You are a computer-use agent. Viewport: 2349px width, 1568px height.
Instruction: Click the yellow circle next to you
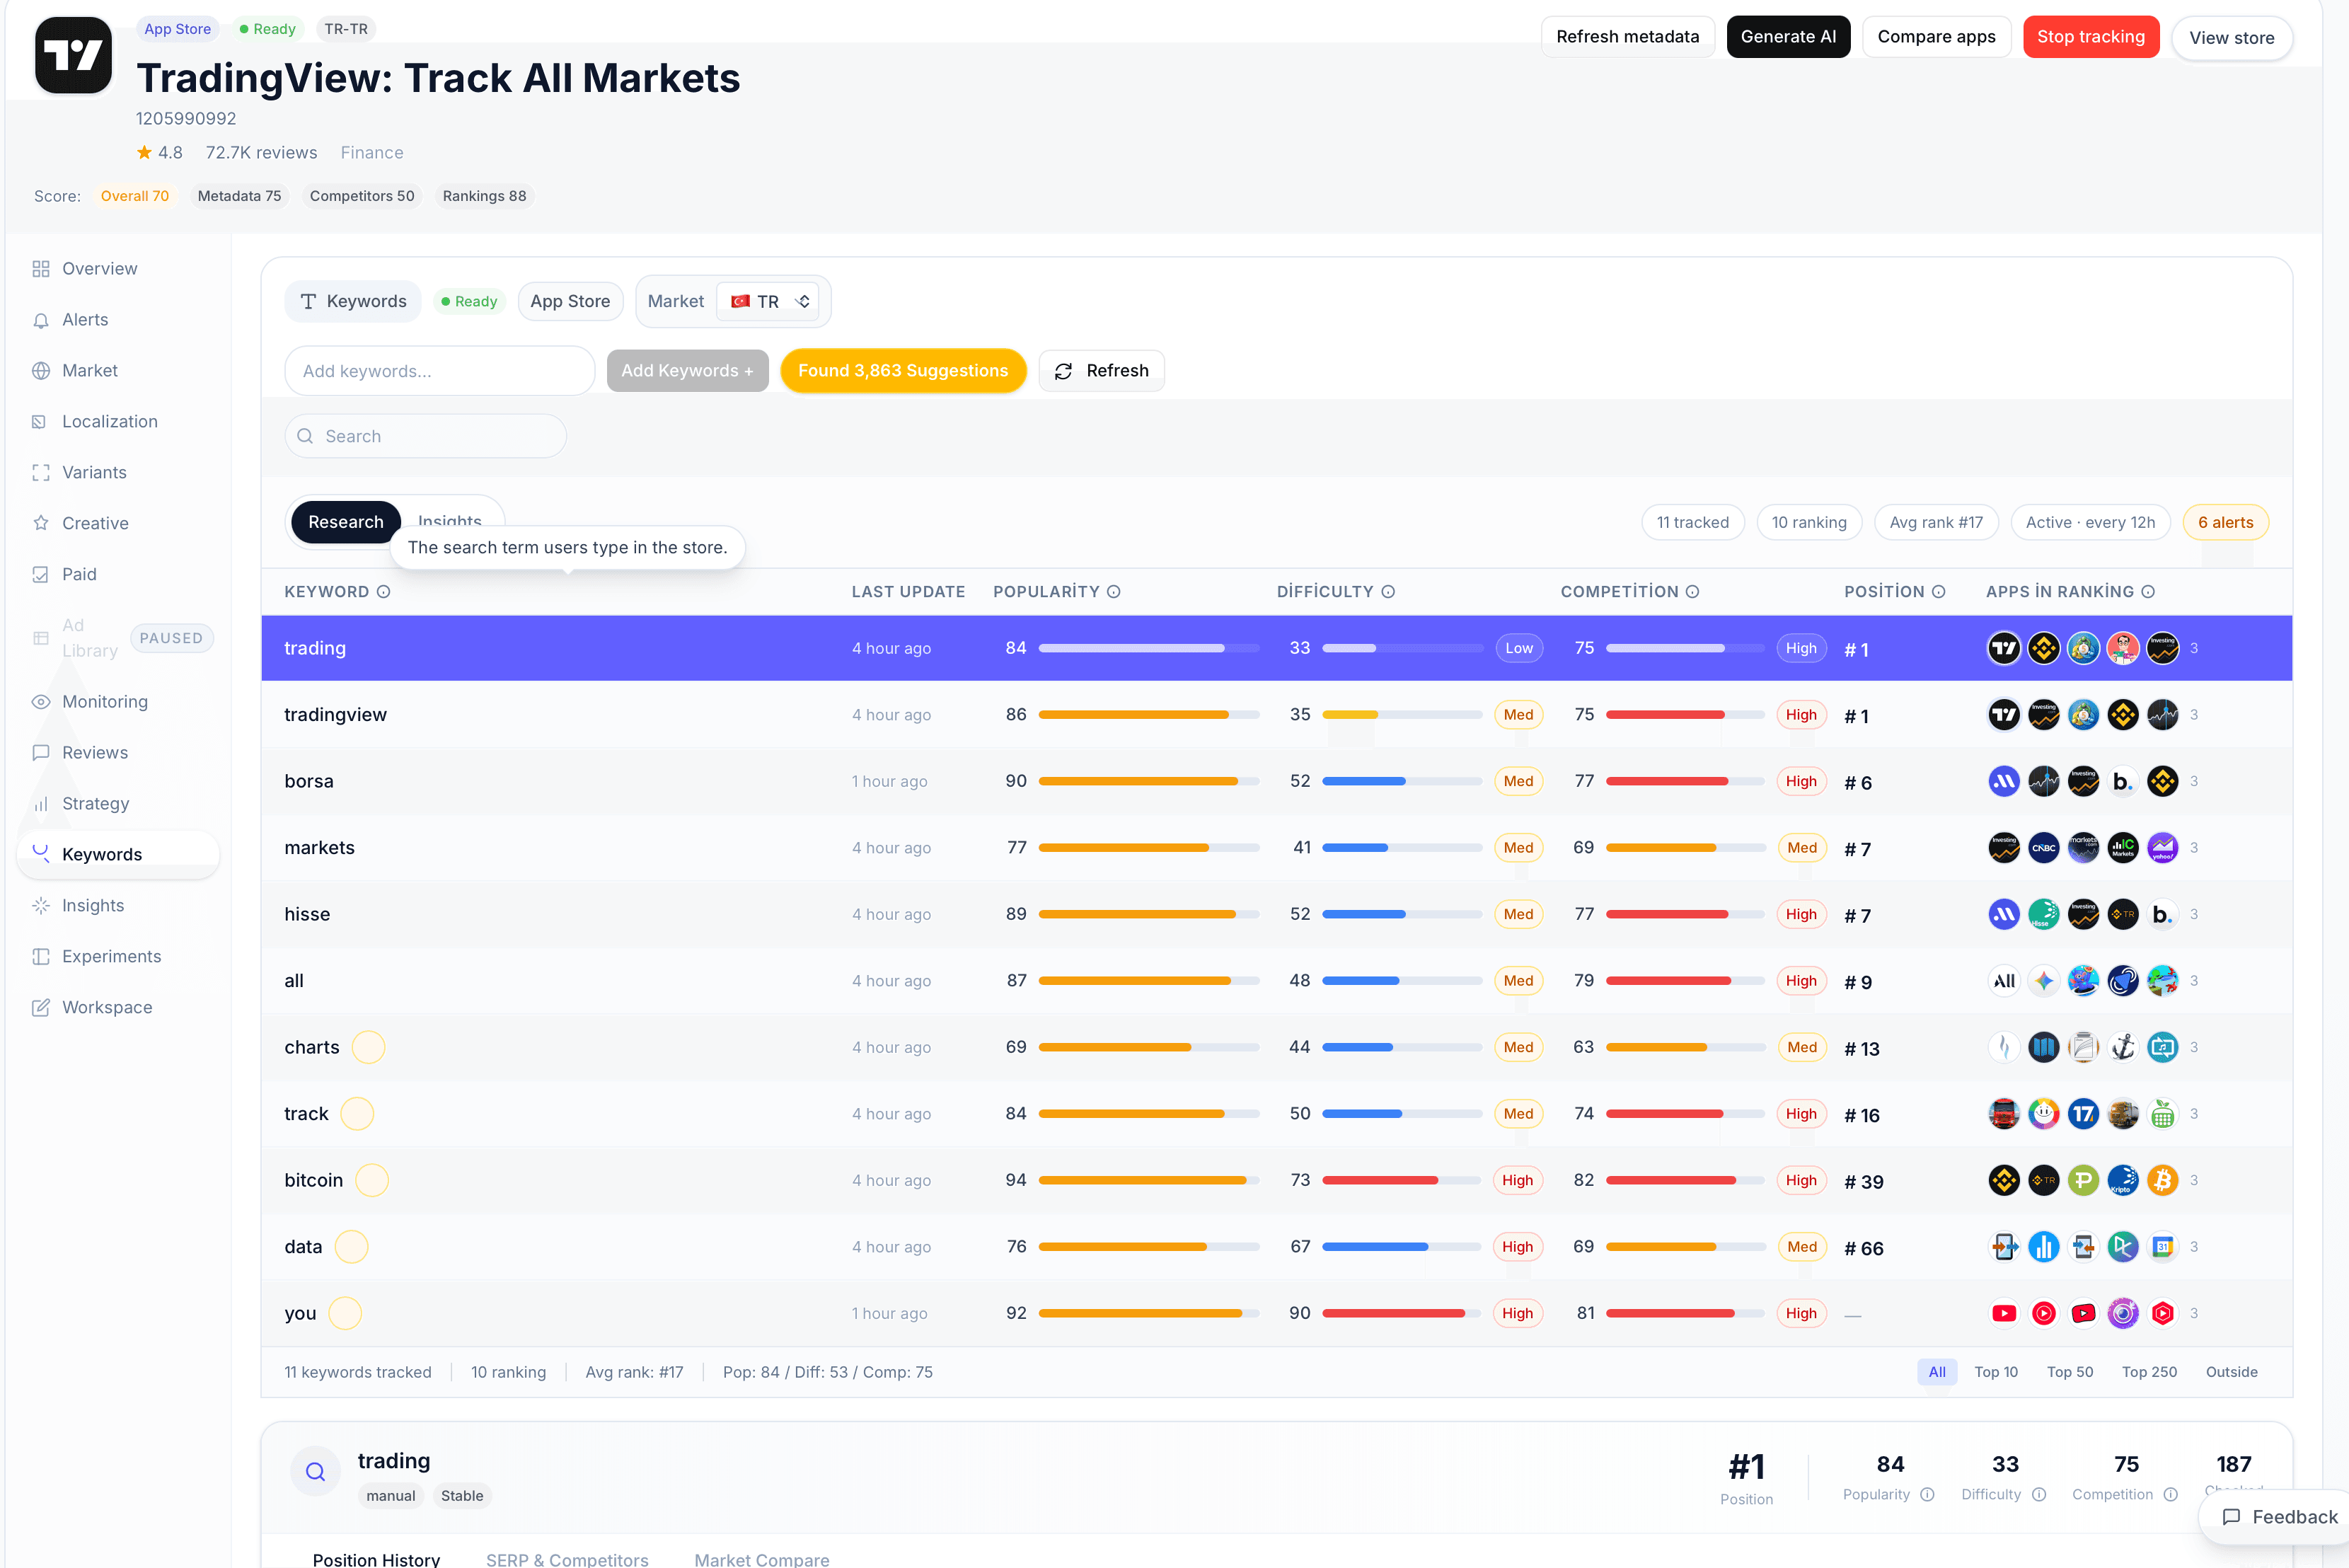pos(345,1314)
